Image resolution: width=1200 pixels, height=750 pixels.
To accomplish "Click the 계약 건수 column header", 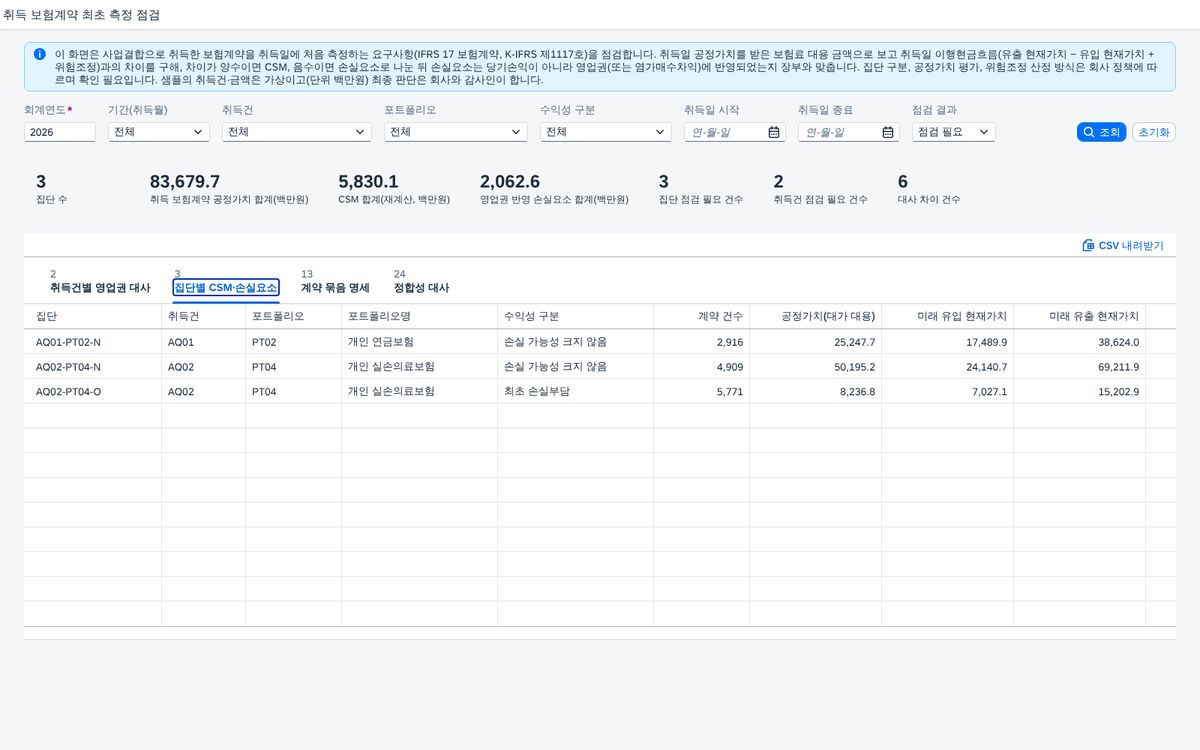I will click(x=702, y=316).
